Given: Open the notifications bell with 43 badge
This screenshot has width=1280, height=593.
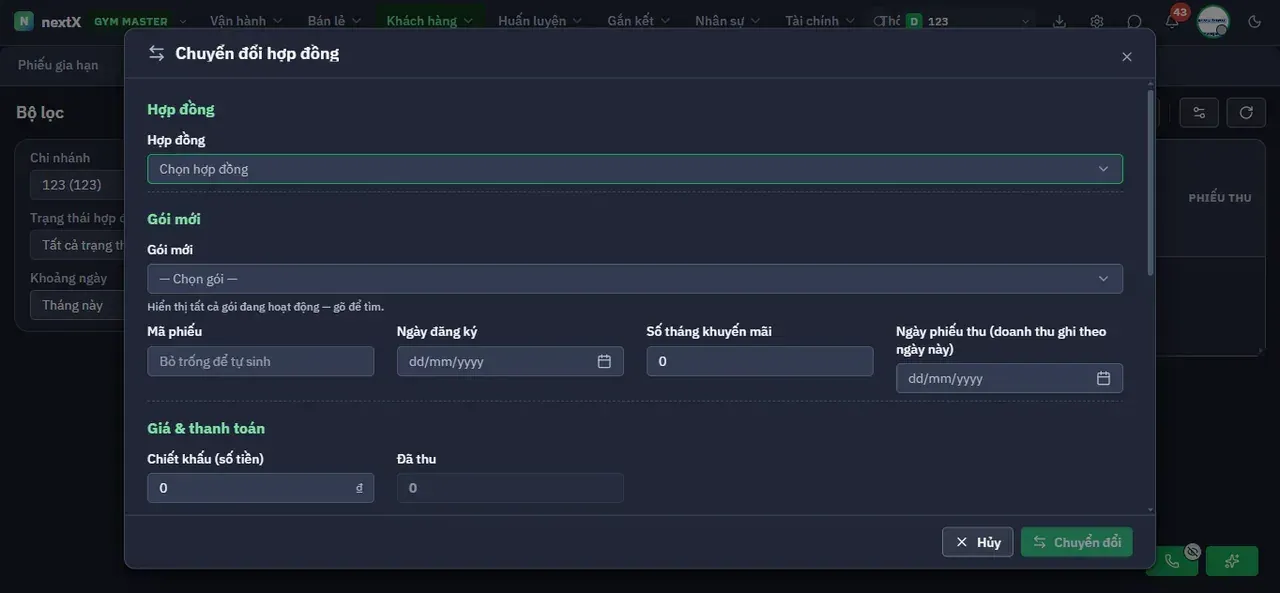Looking at the screenshot, I should [1172, 21].
